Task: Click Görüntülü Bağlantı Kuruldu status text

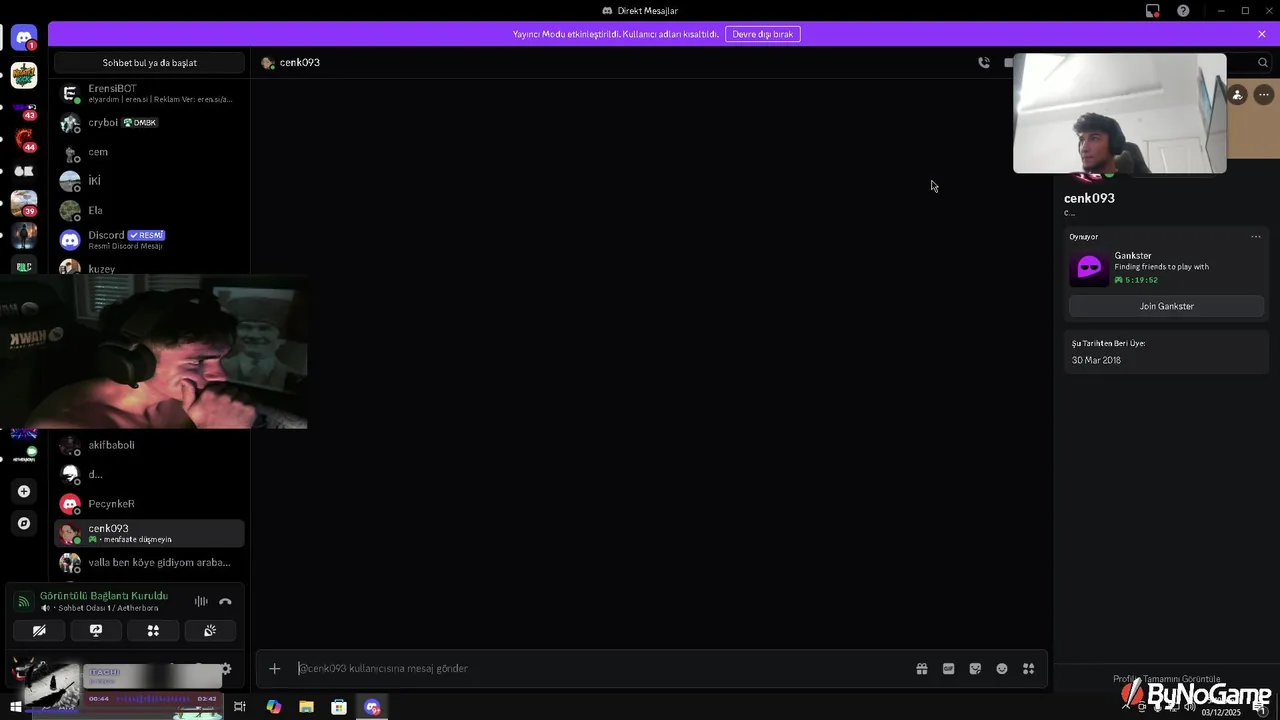Action: coord(104,596)
